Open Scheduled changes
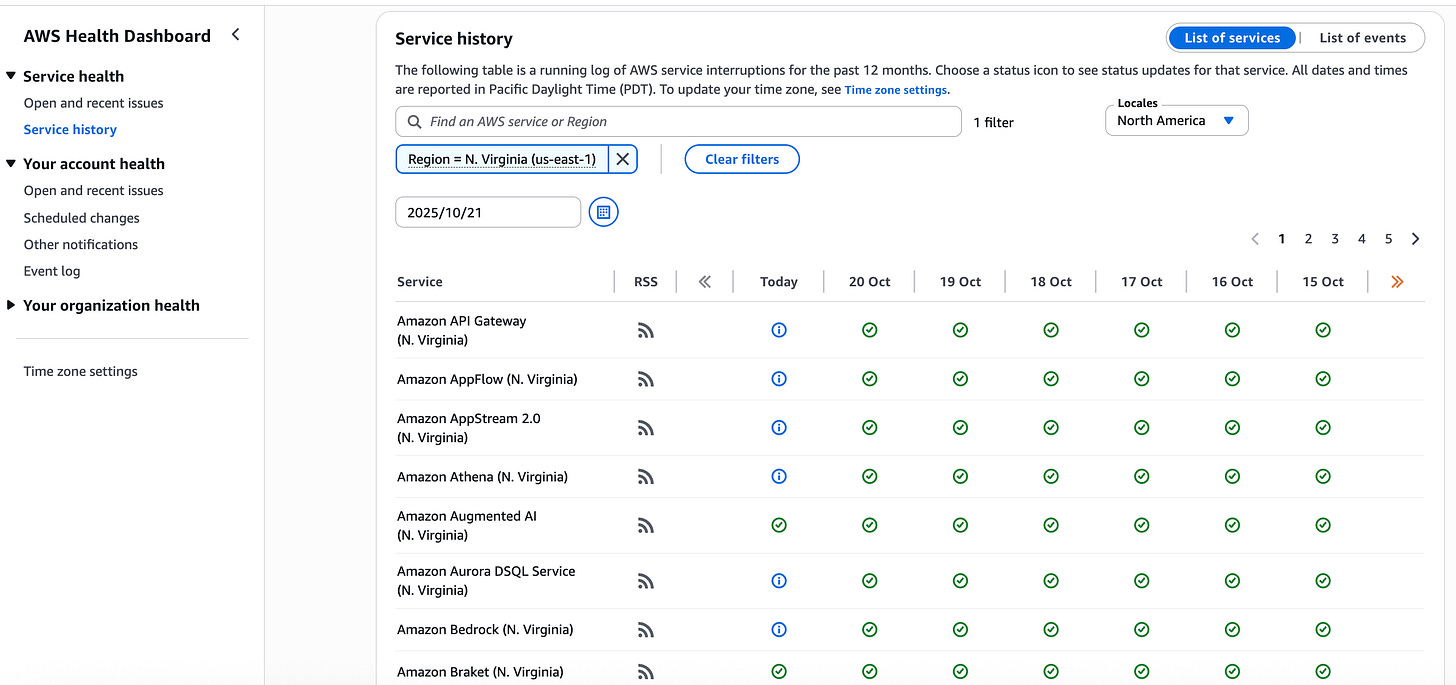 [x=82, y=218]
